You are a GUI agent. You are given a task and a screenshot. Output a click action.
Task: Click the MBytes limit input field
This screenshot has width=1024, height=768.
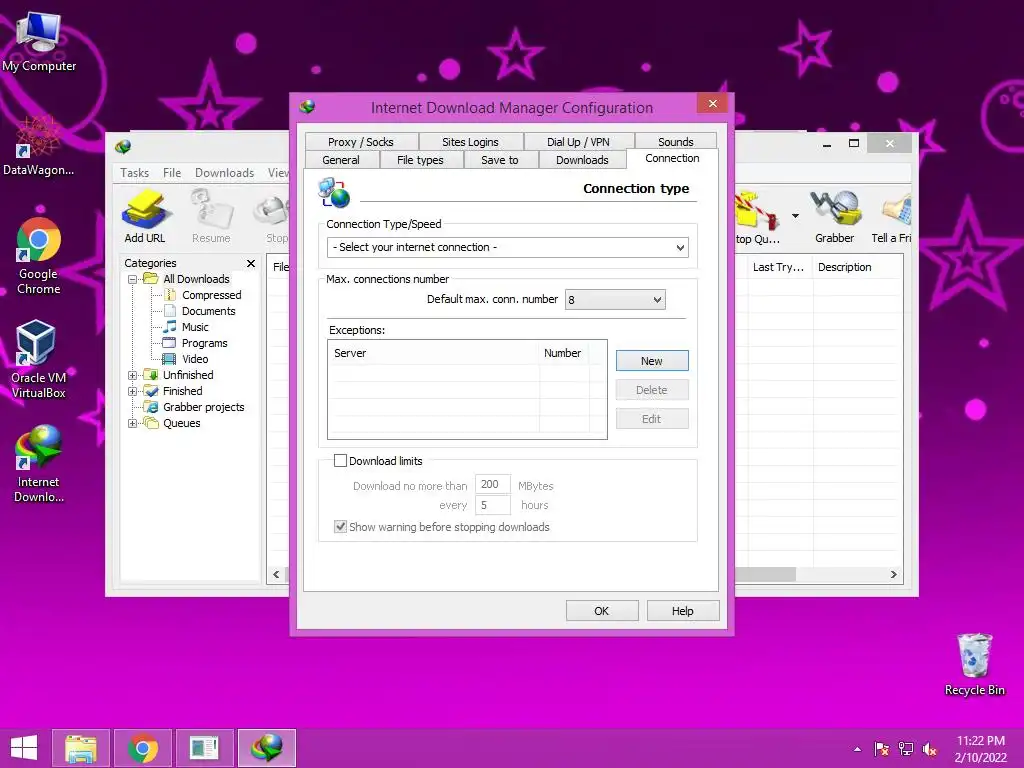tap(492, 485)
